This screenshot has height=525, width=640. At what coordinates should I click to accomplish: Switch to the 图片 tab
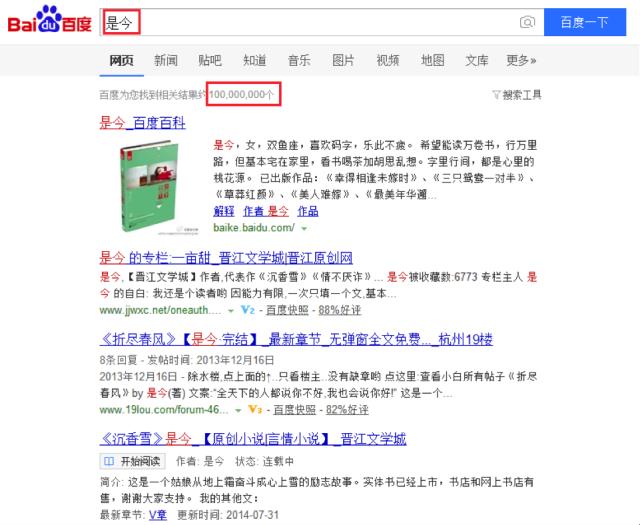click(343, 60)
